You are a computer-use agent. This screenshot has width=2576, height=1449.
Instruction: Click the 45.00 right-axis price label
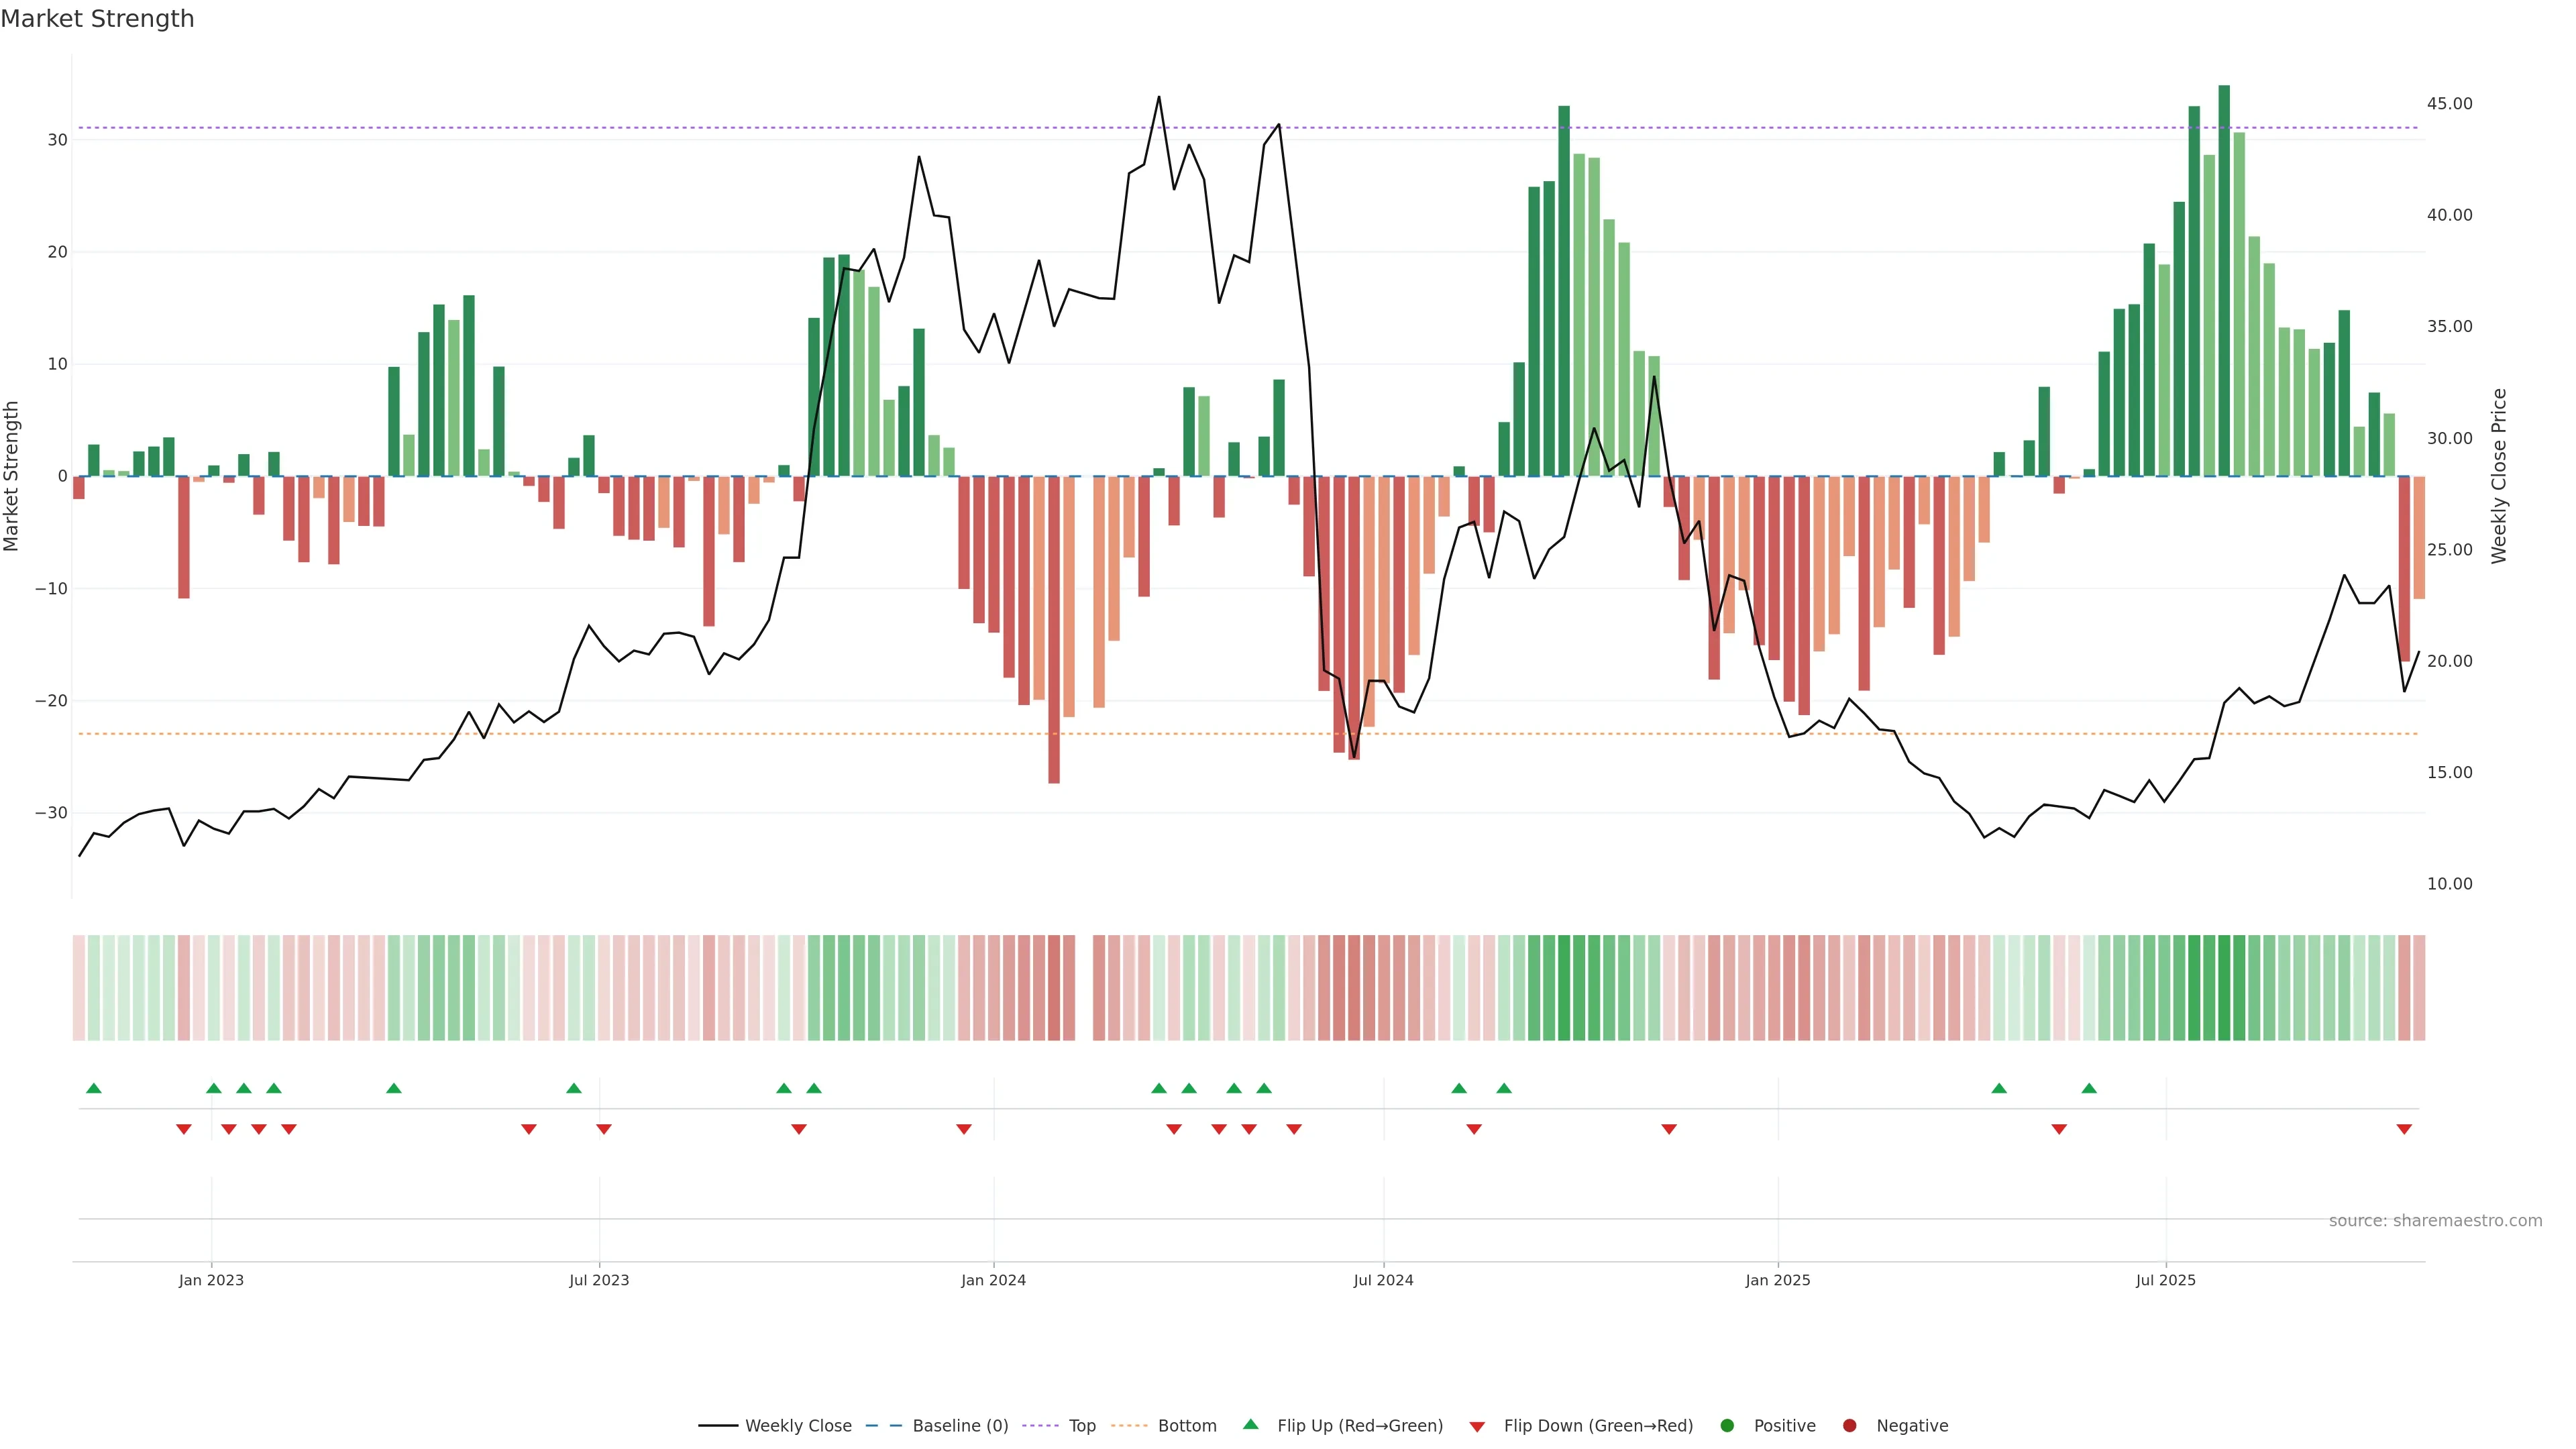pyautogui.click(x=2449, y=104)
